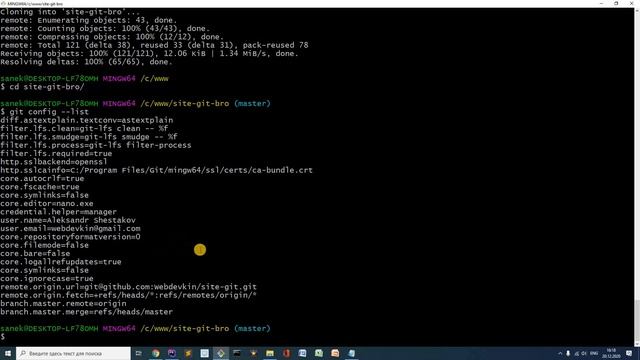Open Sublime Text from the taskbar
This screenshot has width=640, height=360.
[x=188, y=353]
